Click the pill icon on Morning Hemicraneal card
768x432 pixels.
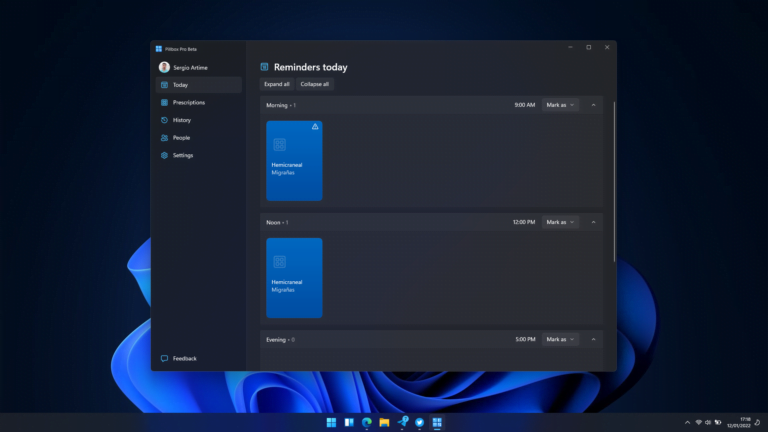pyautogui.click(x=280, y=144)
